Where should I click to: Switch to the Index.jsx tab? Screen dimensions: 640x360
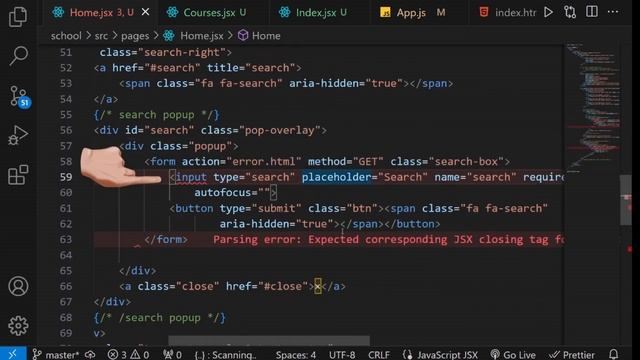tap(321, 13)
